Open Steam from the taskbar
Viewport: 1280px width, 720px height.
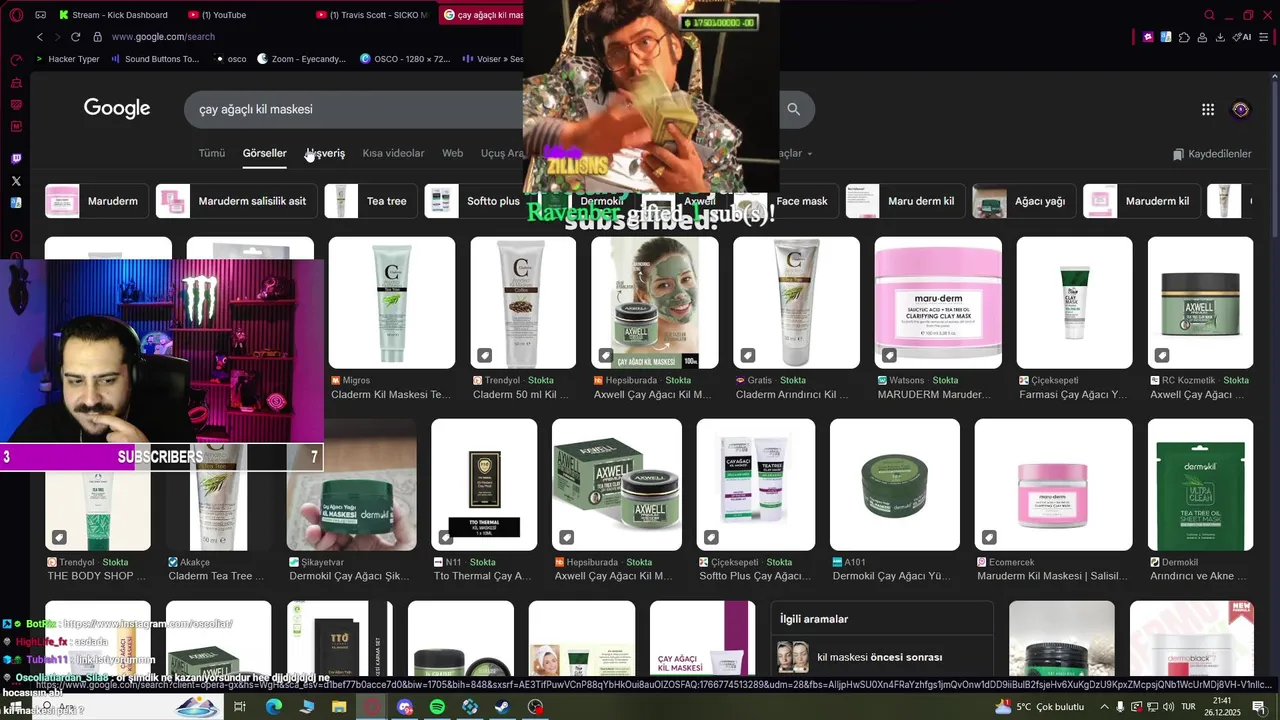coord(502,707)
